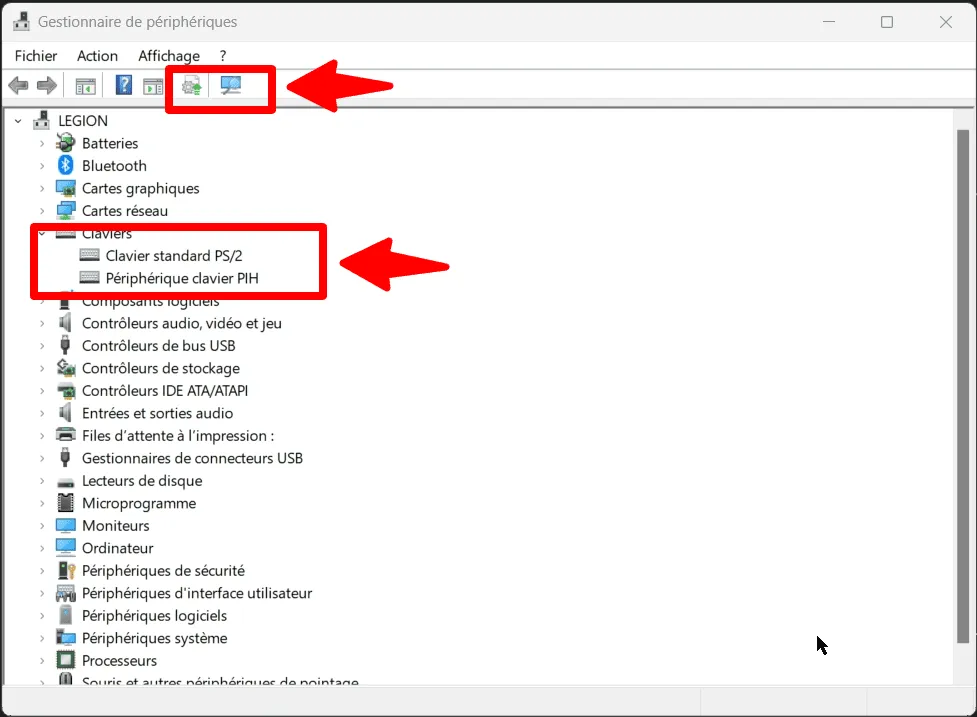Click the Contrôleurs IDE ATA/ATAPI icon
The height and width of the screenshot is (717, 977).
pos(66,391)
